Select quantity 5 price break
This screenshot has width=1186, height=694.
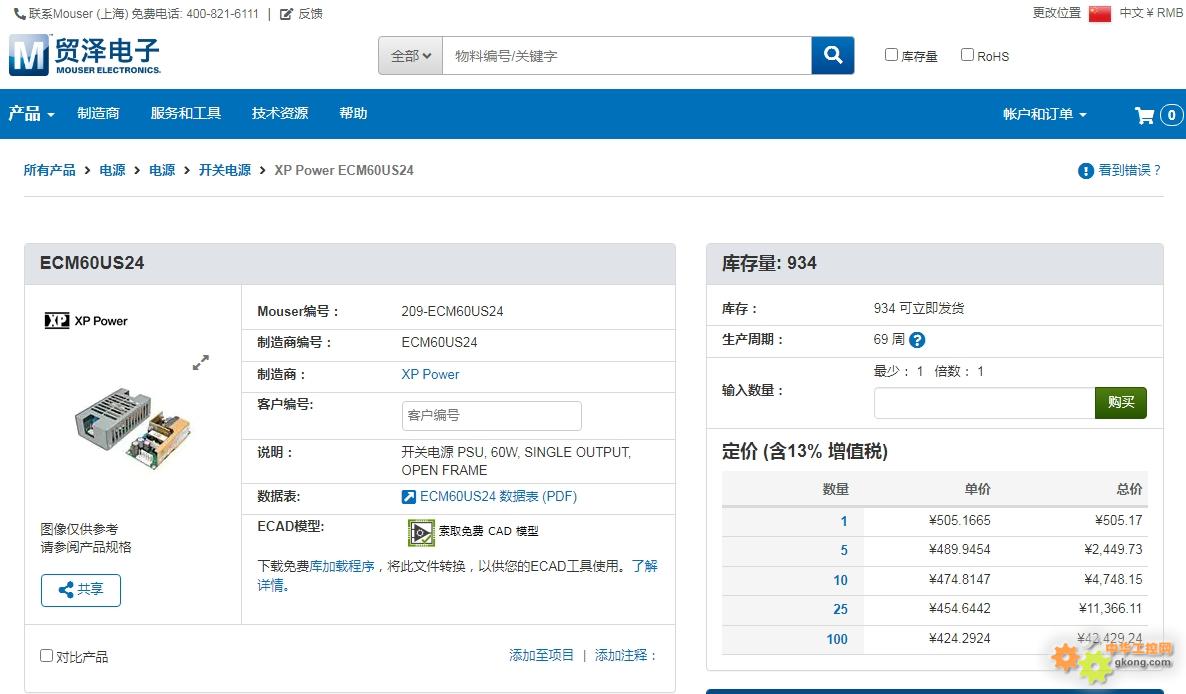click(x=843, y=550)
